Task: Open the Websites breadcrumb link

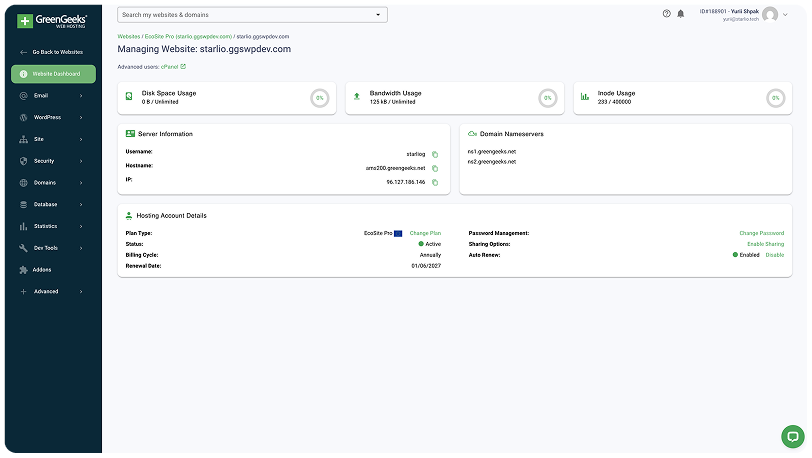Action: pos(128,37)
